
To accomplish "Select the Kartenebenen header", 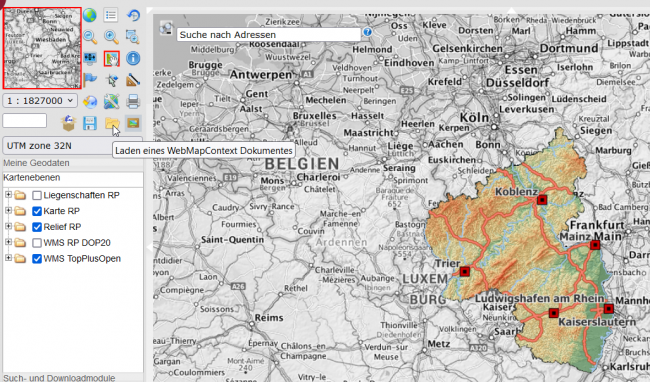I will coord(32,177).
